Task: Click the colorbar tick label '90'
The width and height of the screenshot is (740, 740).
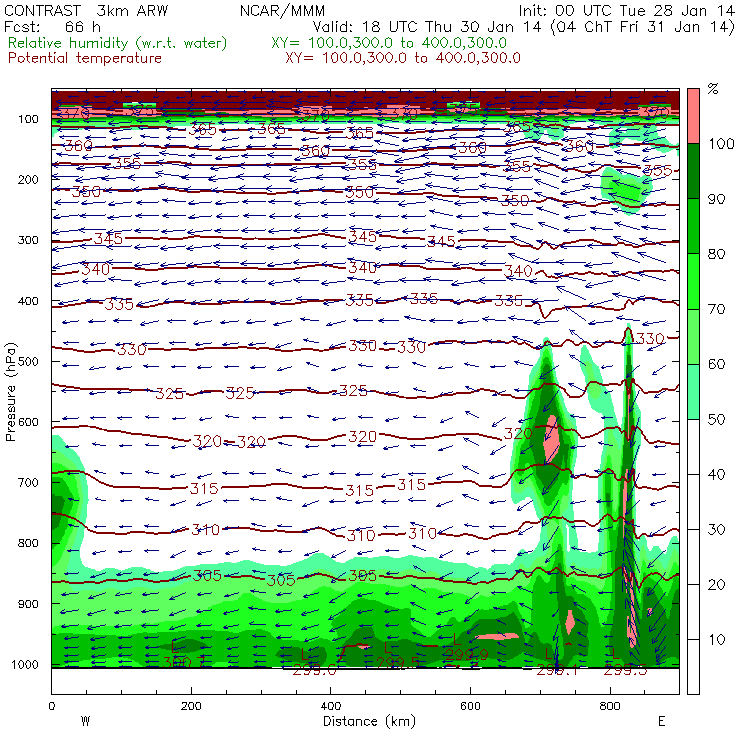Action: coord(717,199)
